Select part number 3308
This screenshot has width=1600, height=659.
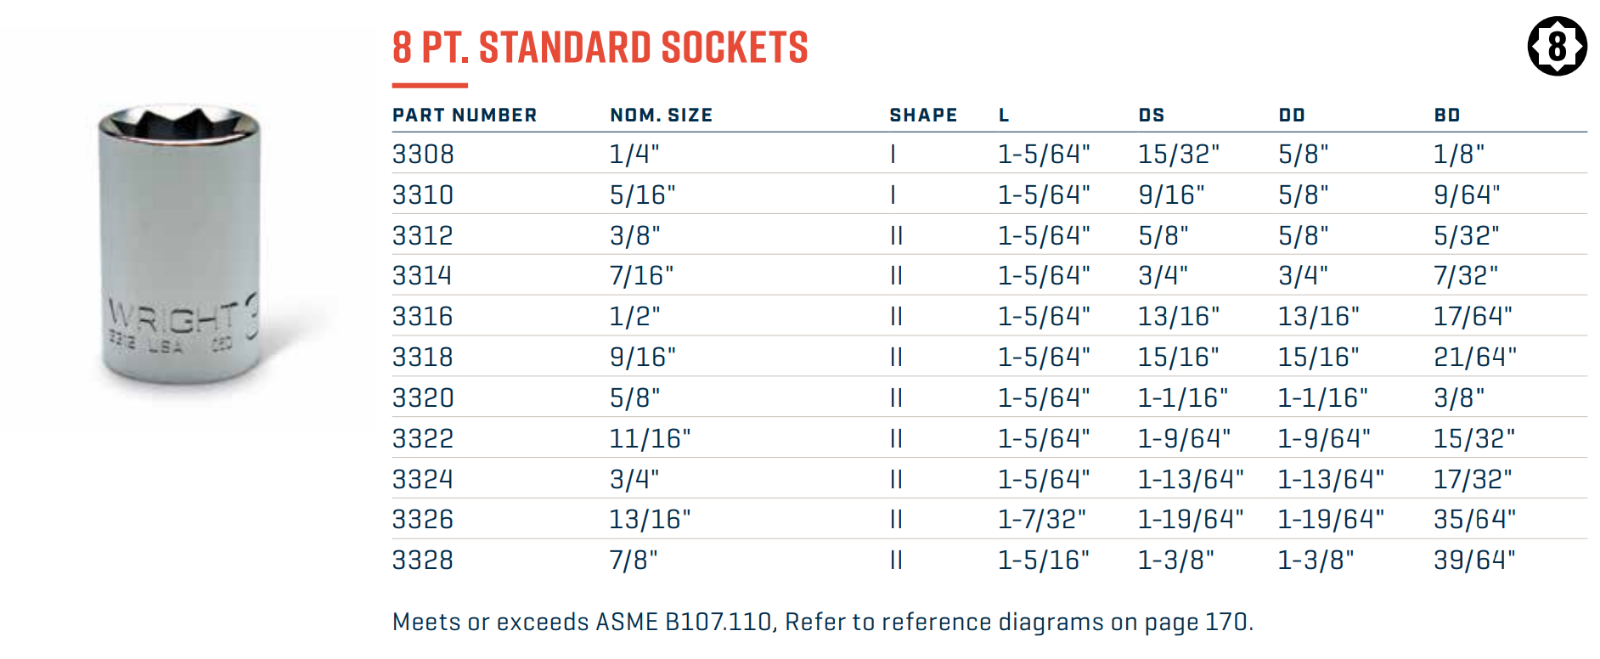click(423, 154)
